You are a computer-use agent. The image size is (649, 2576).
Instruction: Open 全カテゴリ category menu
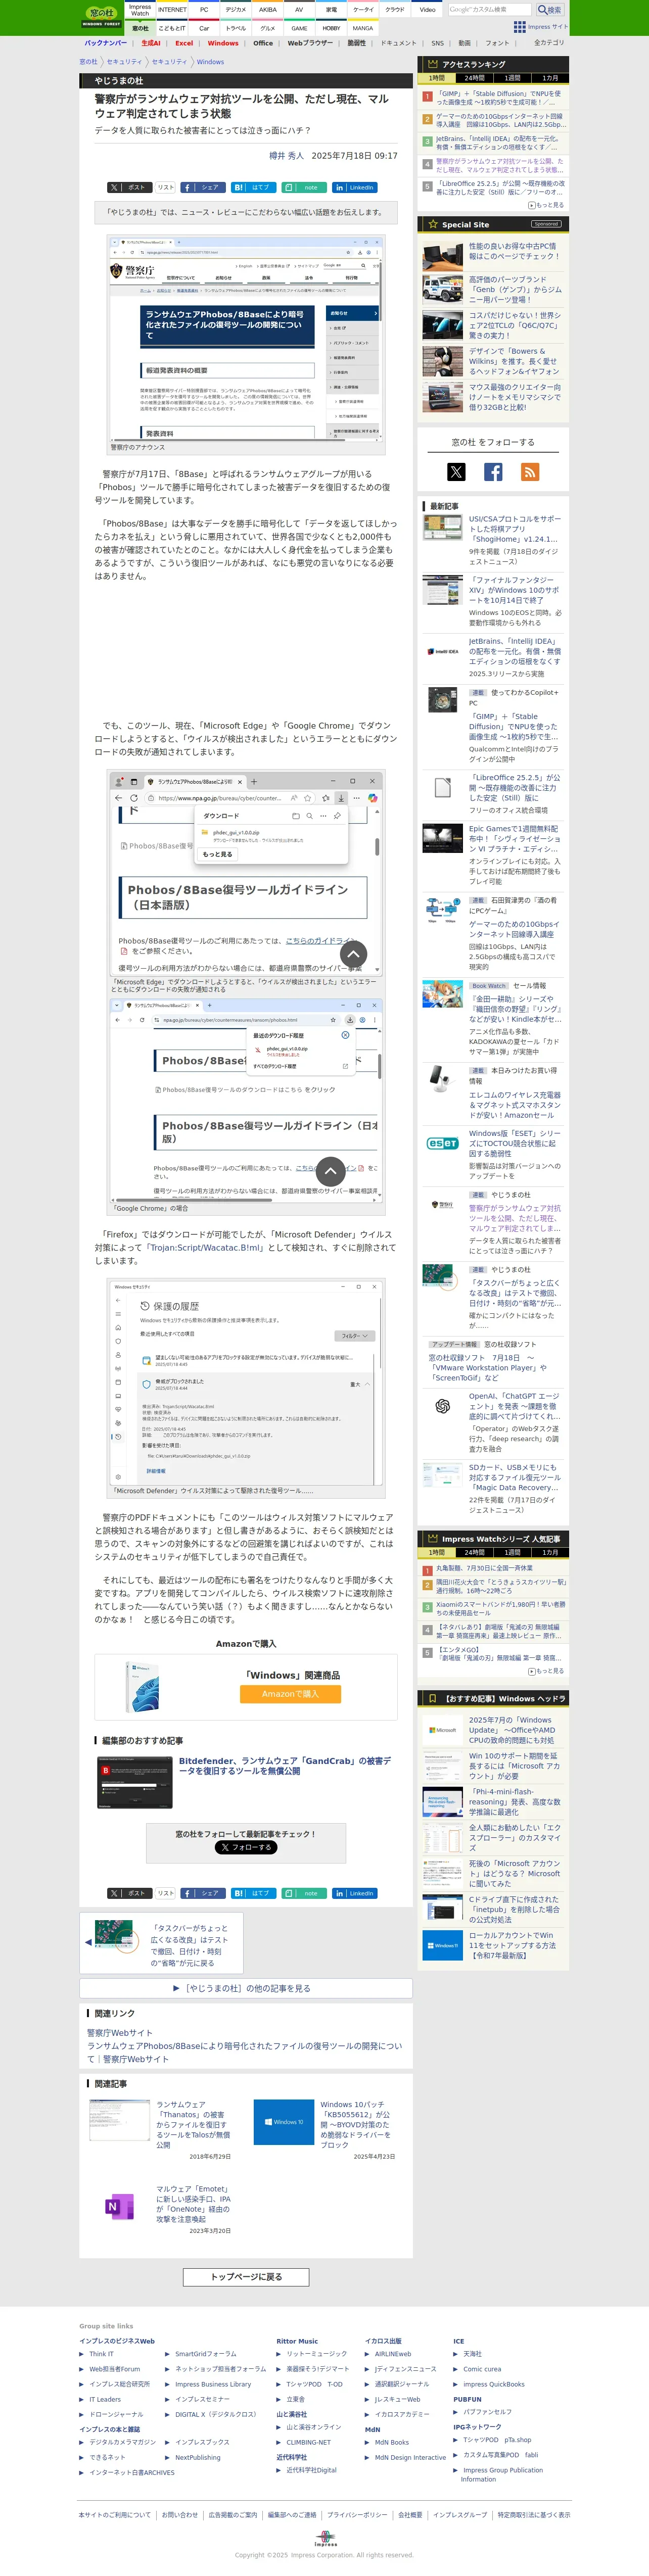coord(548,43)
